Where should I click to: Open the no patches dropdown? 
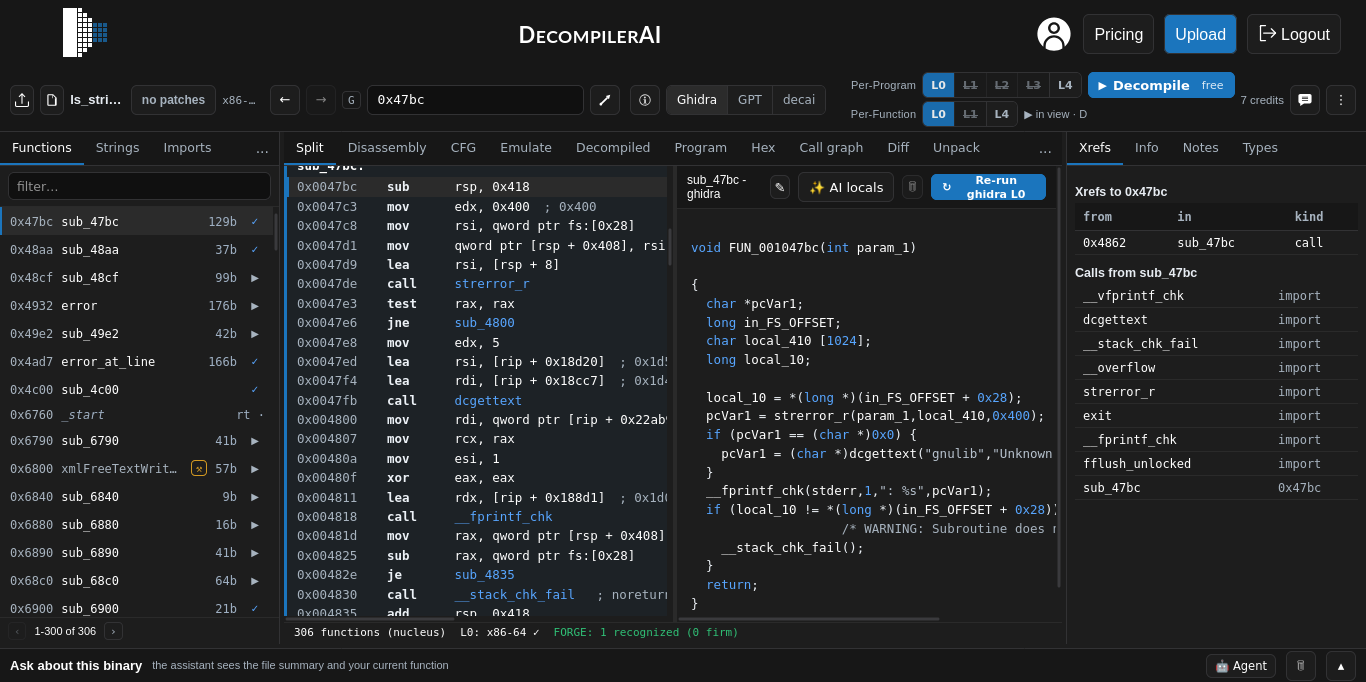[x=173, y=100]
